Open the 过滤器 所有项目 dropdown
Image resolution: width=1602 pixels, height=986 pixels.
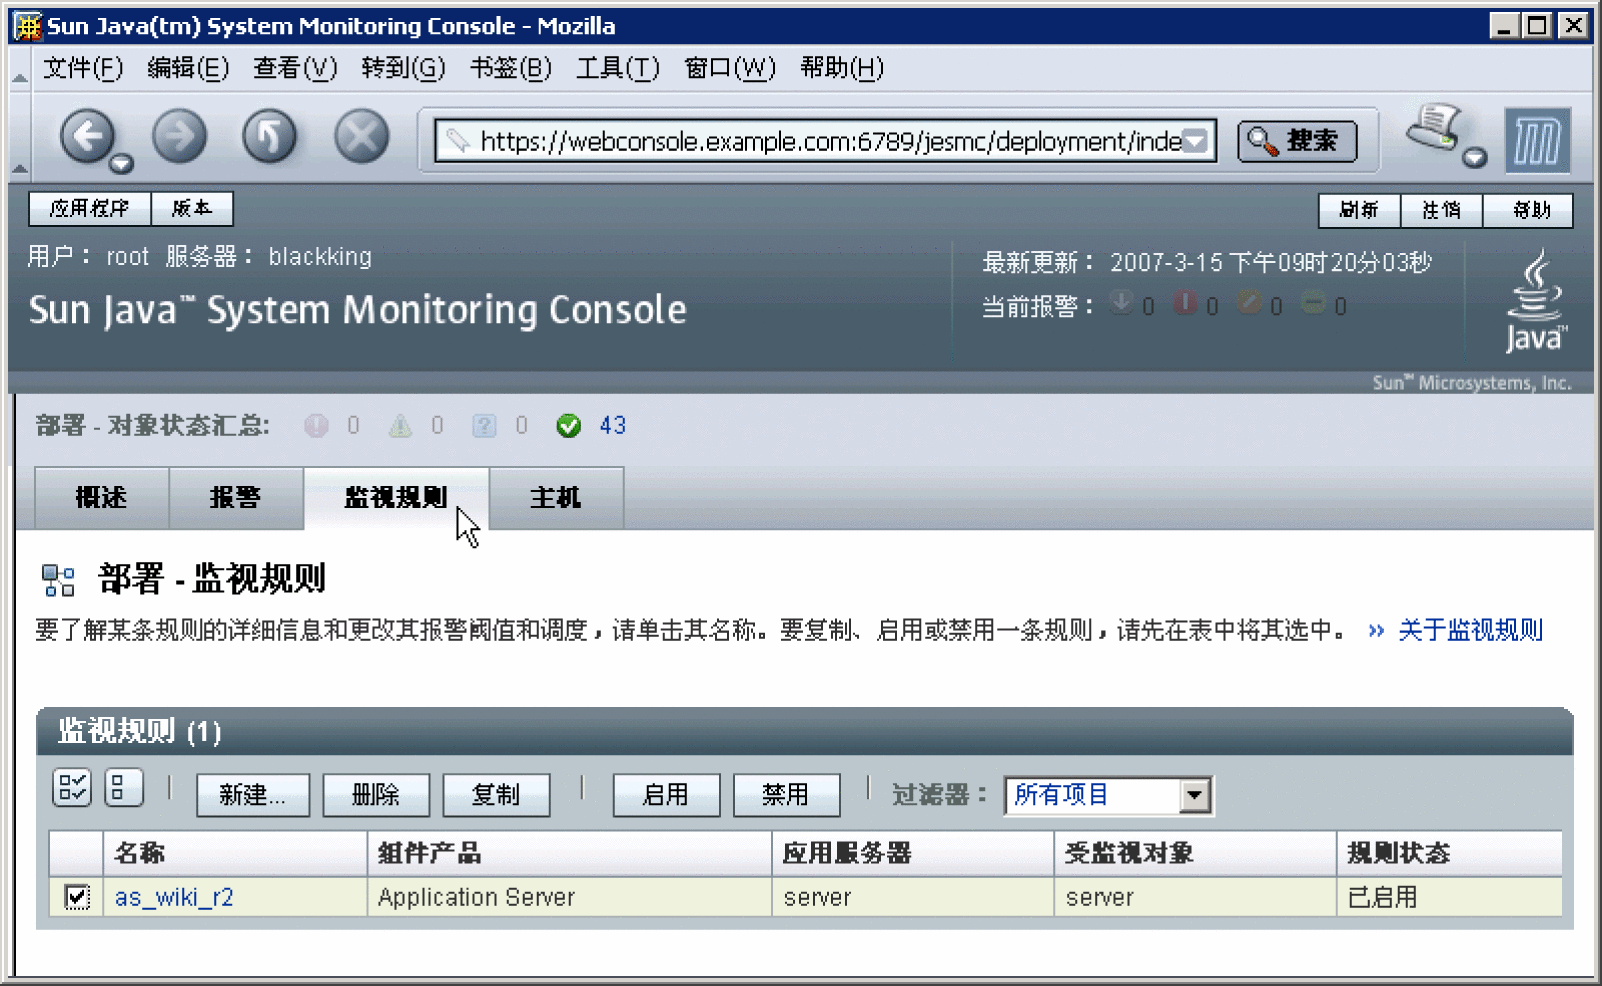click(x=1108, y=796)
